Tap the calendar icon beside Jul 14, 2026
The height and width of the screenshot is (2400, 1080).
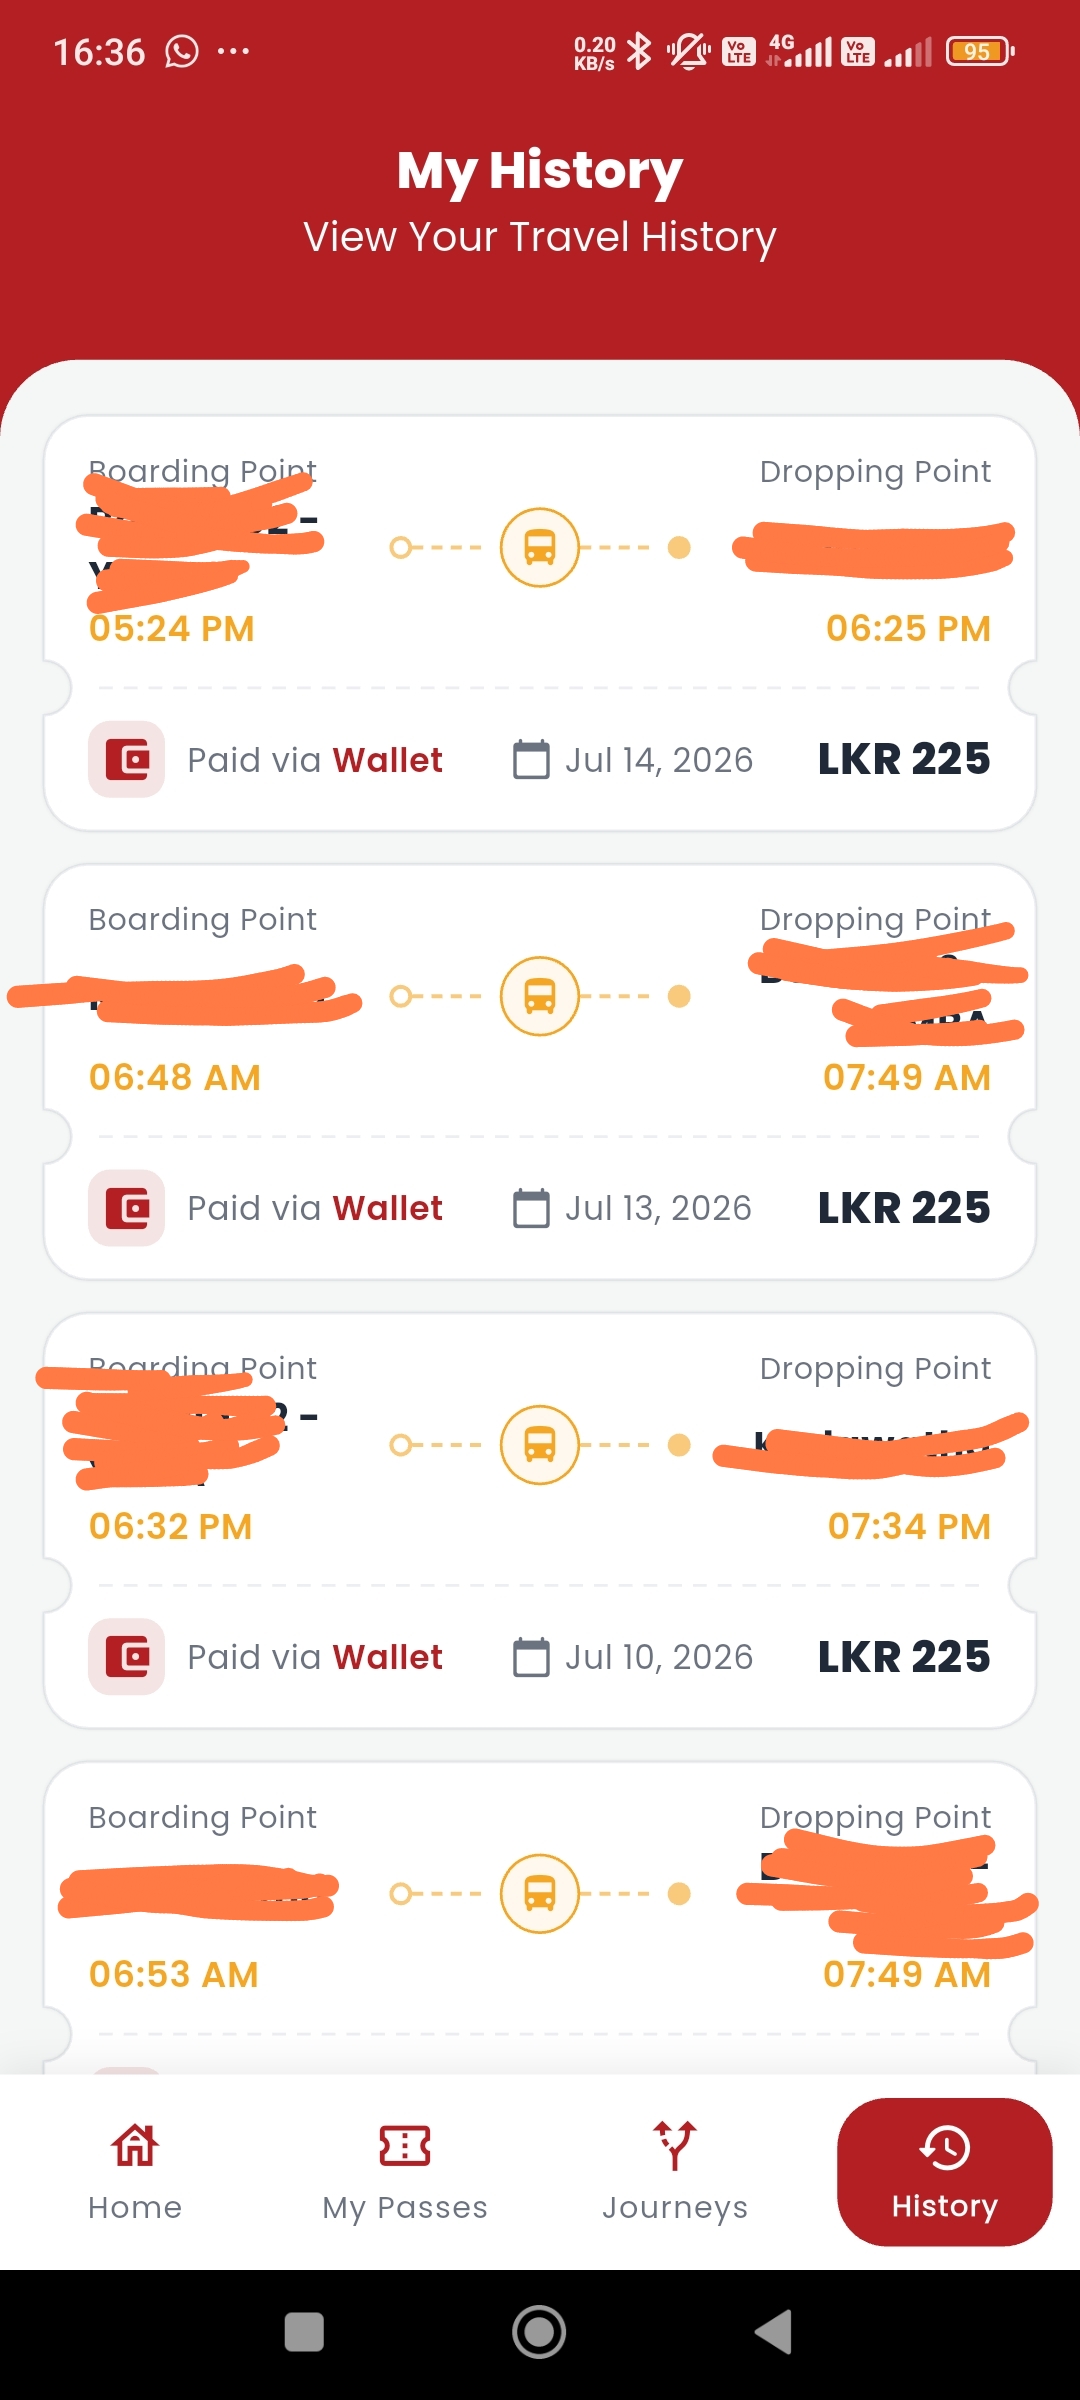click(x=531, y=759)
